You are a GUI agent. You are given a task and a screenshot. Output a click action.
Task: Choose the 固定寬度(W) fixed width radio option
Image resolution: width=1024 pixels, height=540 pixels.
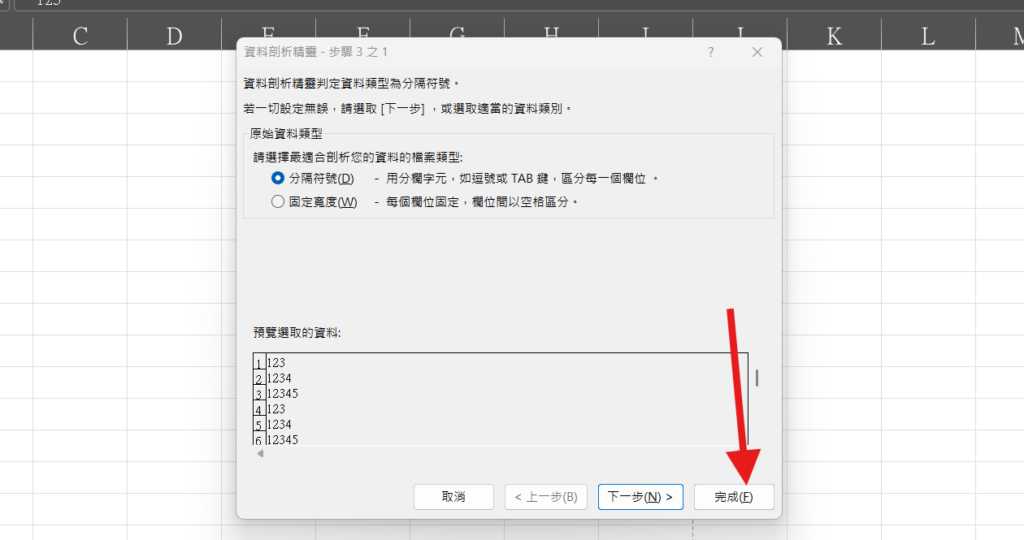(278, 202)
